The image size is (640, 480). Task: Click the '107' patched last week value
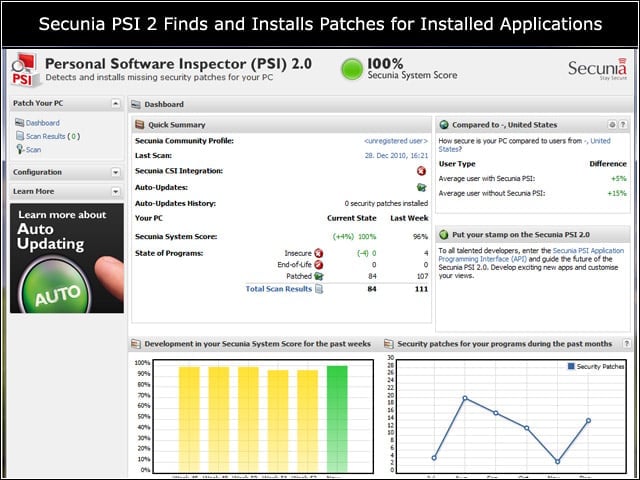point(422,276)
